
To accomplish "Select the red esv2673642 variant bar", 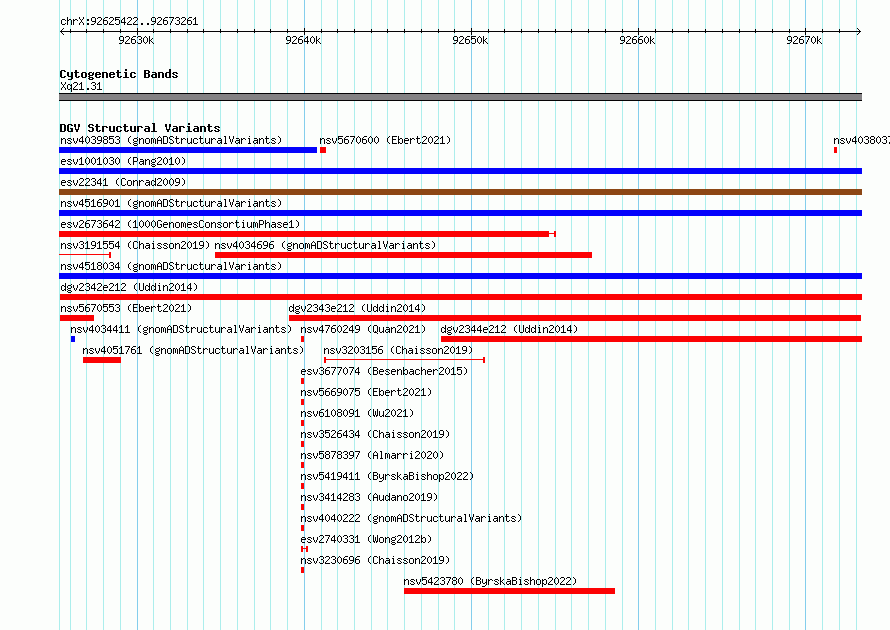I will tap(307, 234).
